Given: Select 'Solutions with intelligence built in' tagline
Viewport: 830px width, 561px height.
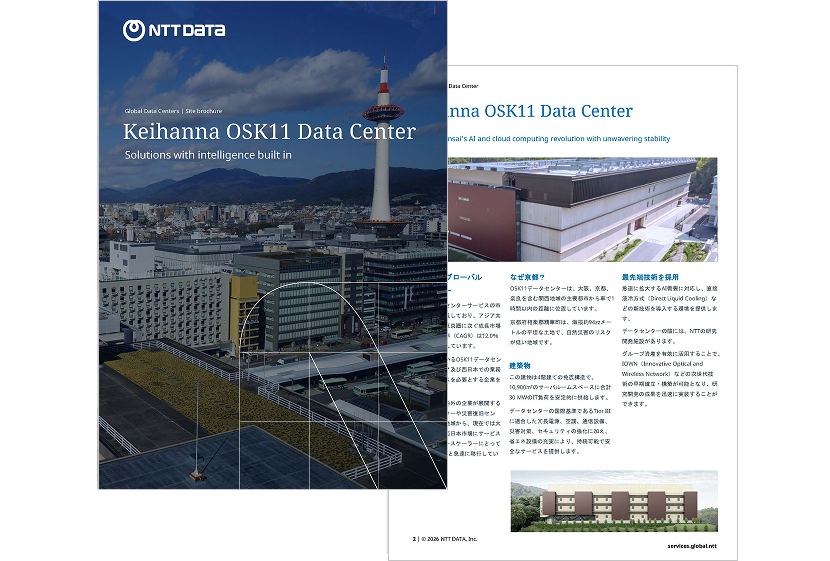Looking at the screenshot, I should [207, 155].
